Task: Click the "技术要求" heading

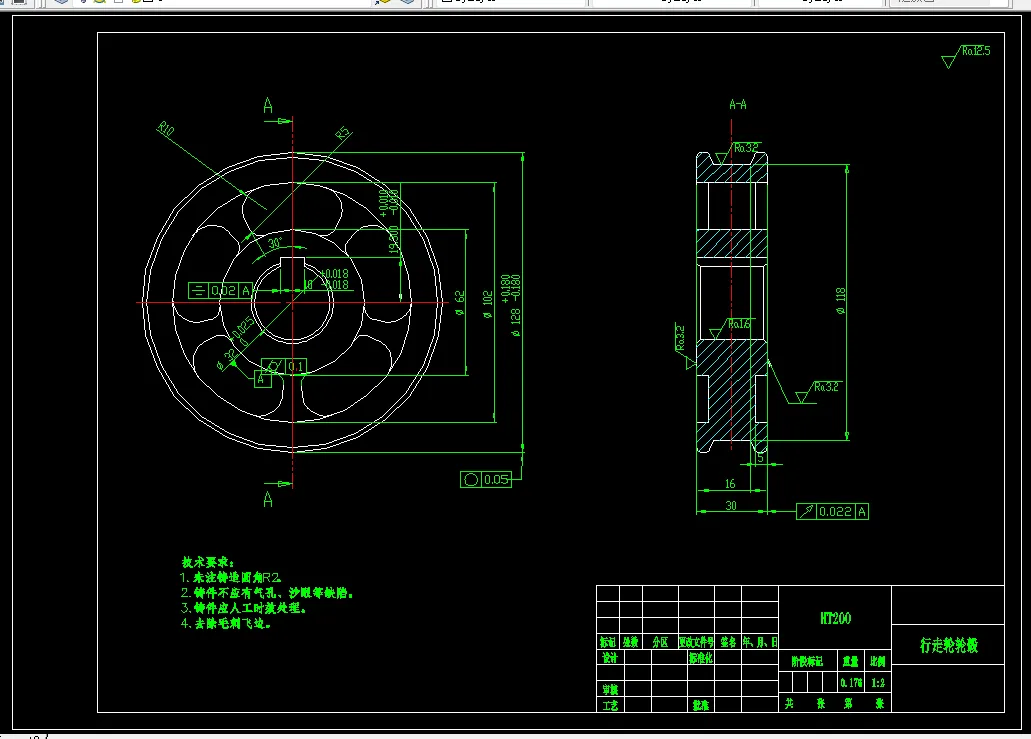Action: tap(208, 562)
